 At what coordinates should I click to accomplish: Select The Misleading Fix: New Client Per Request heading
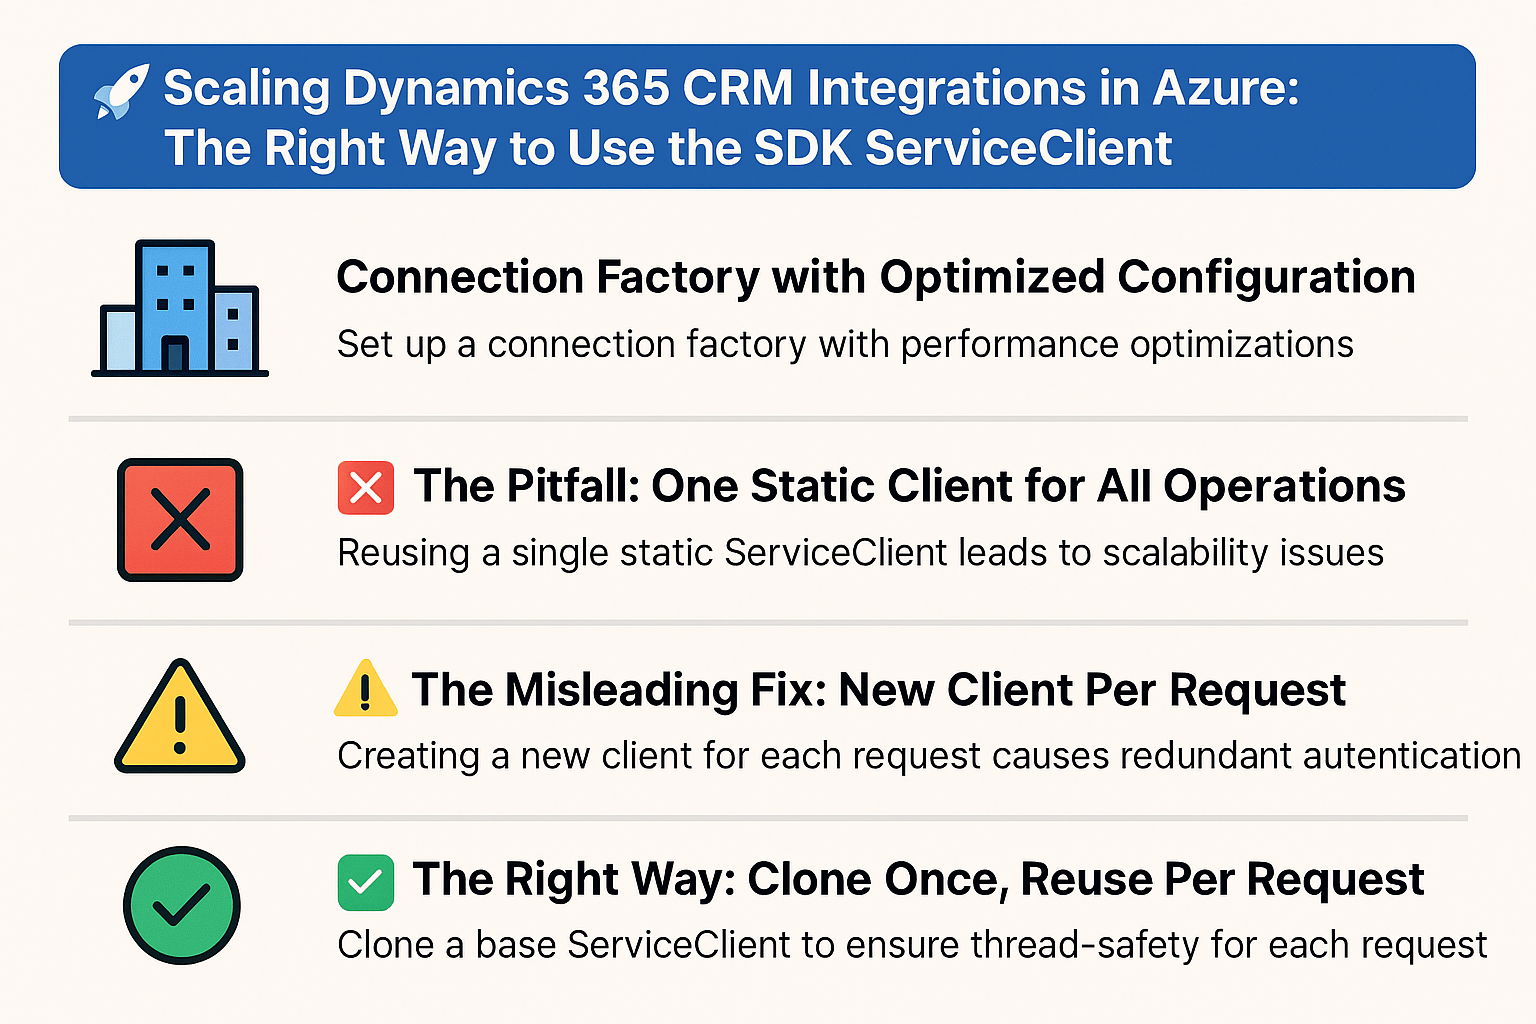tap(879, 690)
